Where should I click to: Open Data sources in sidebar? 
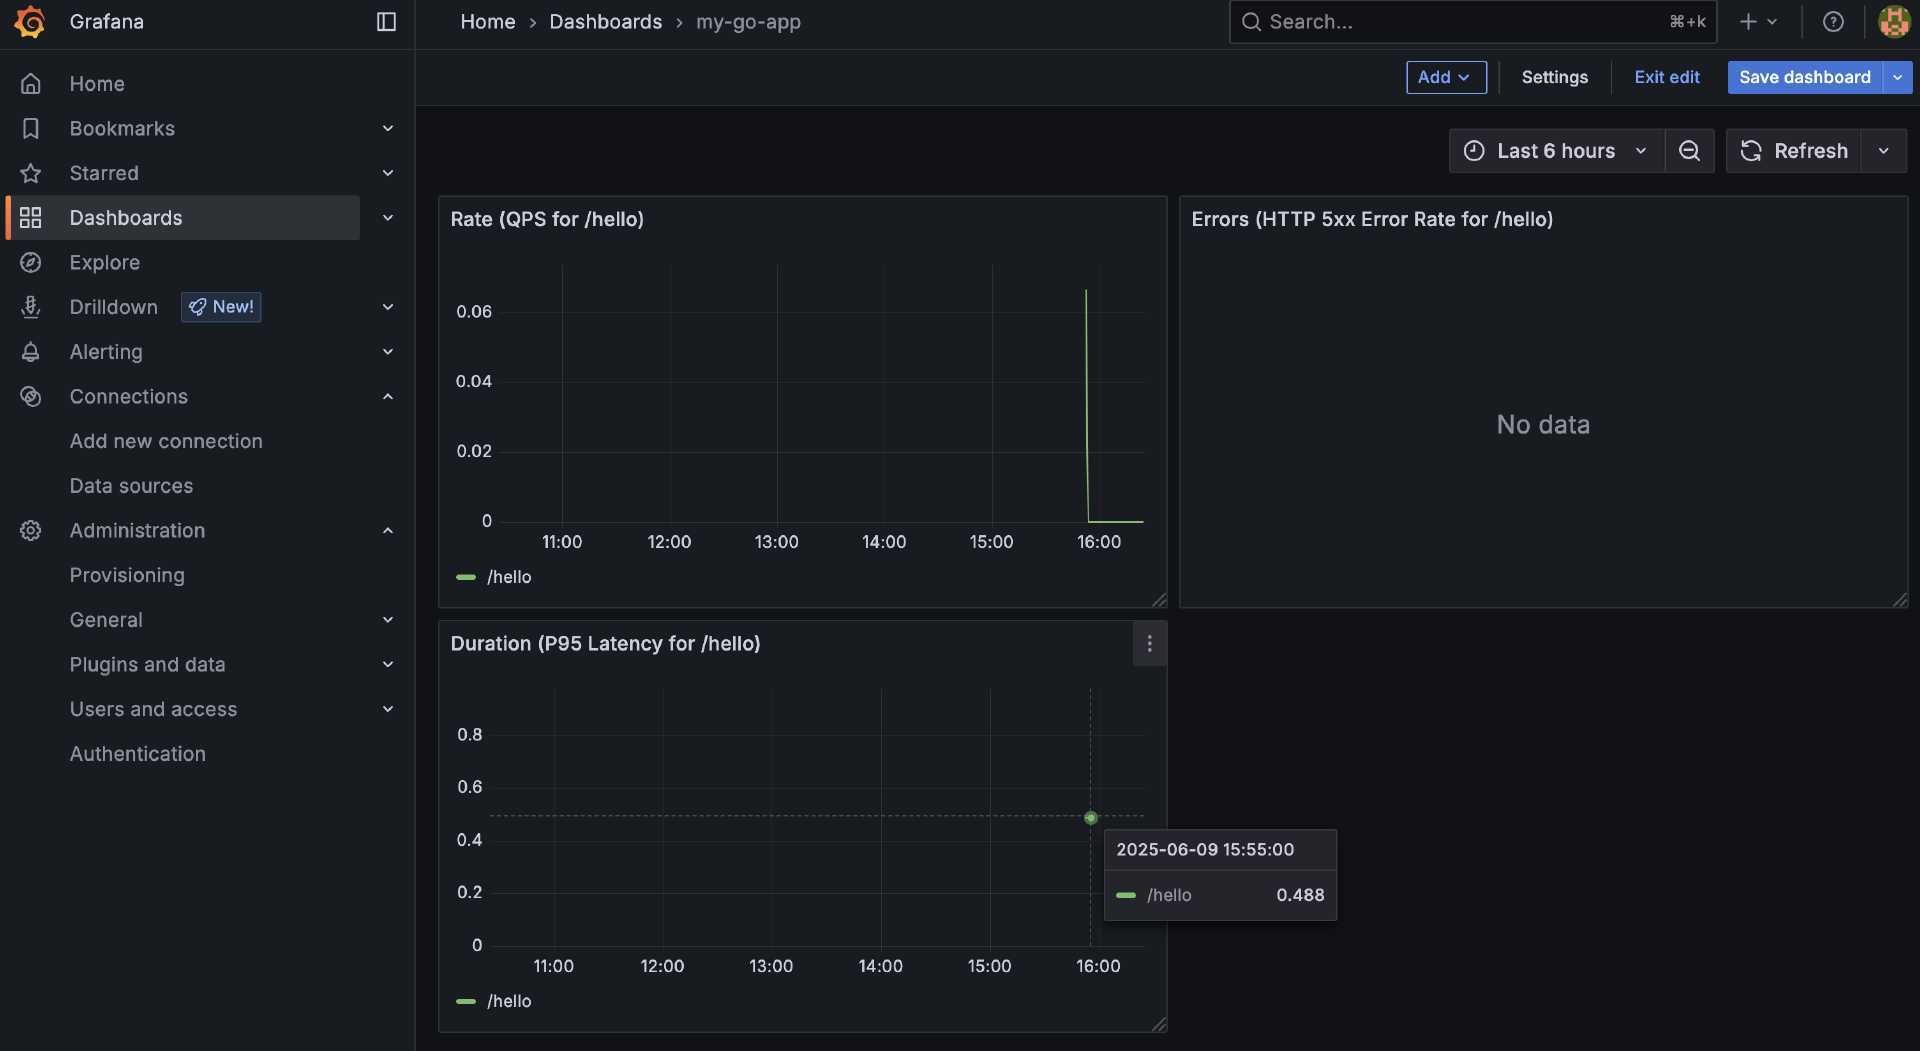point(131,486)
